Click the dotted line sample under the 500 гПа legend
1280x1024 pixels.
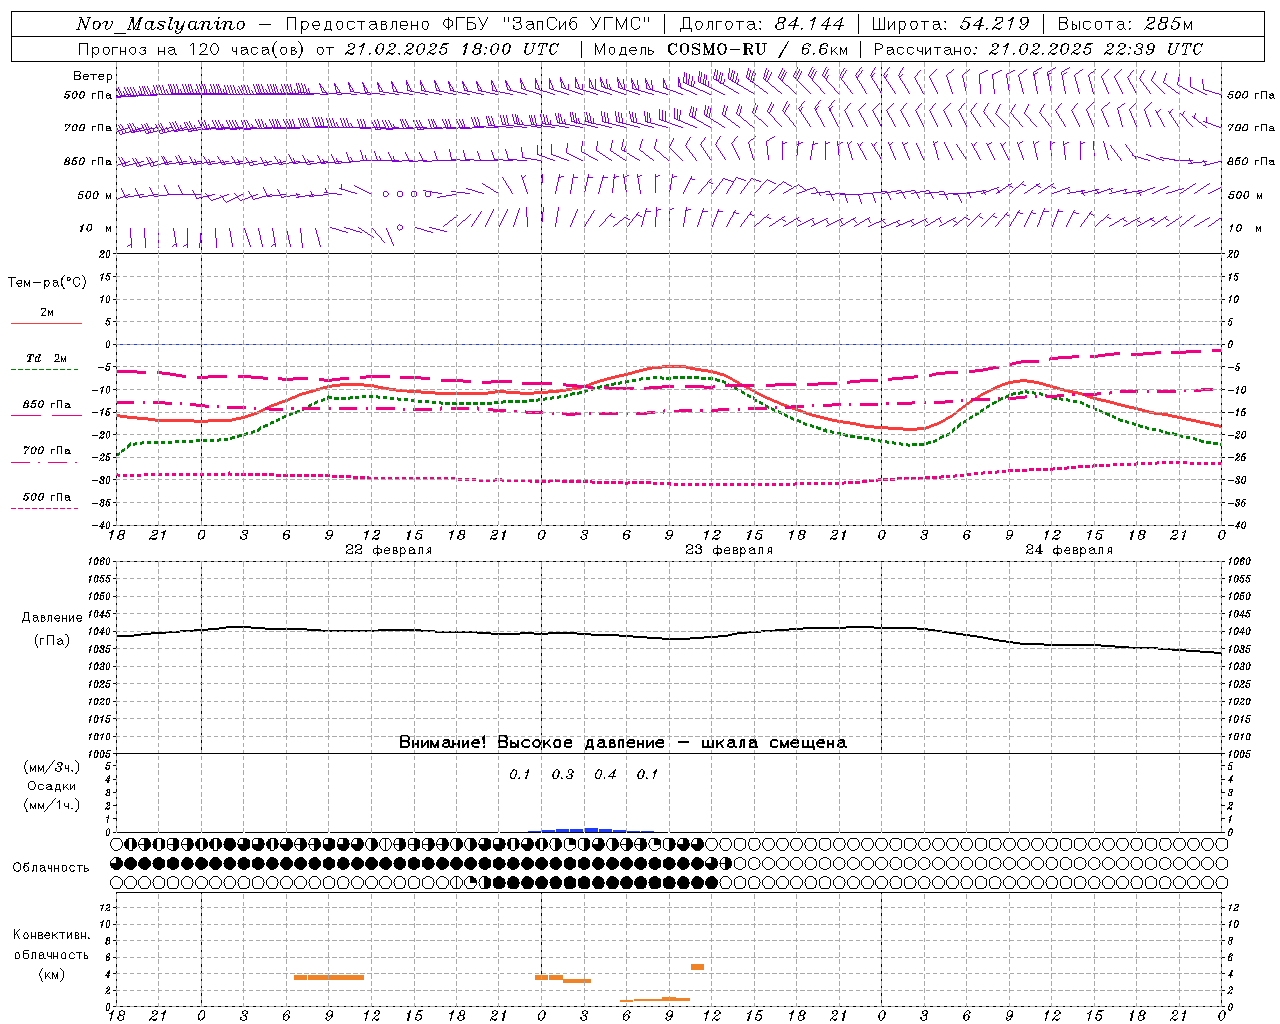tap(45, 508)
